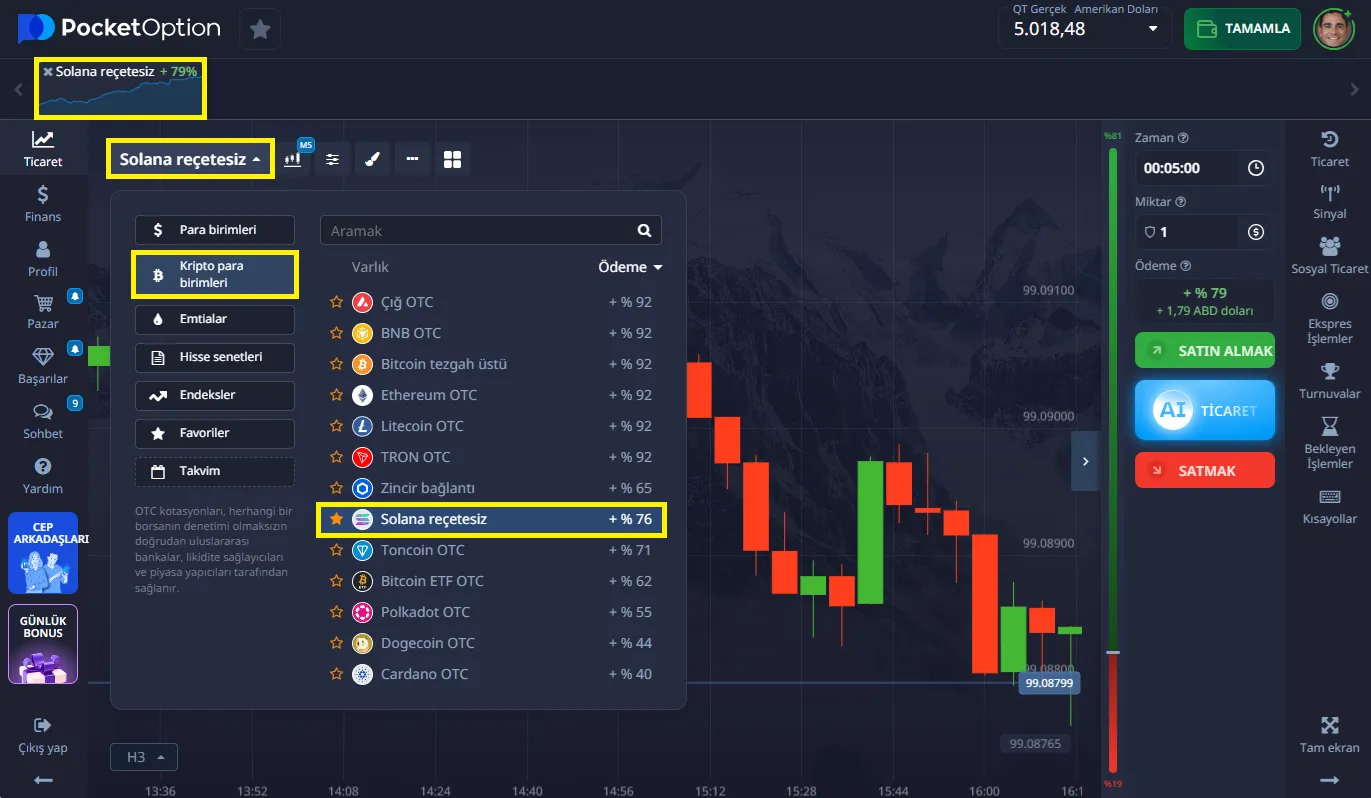Open the GÜNLÜK BONUS banner
The image size is (1371, 798).
pyautogui.click(x=43, y=644)
